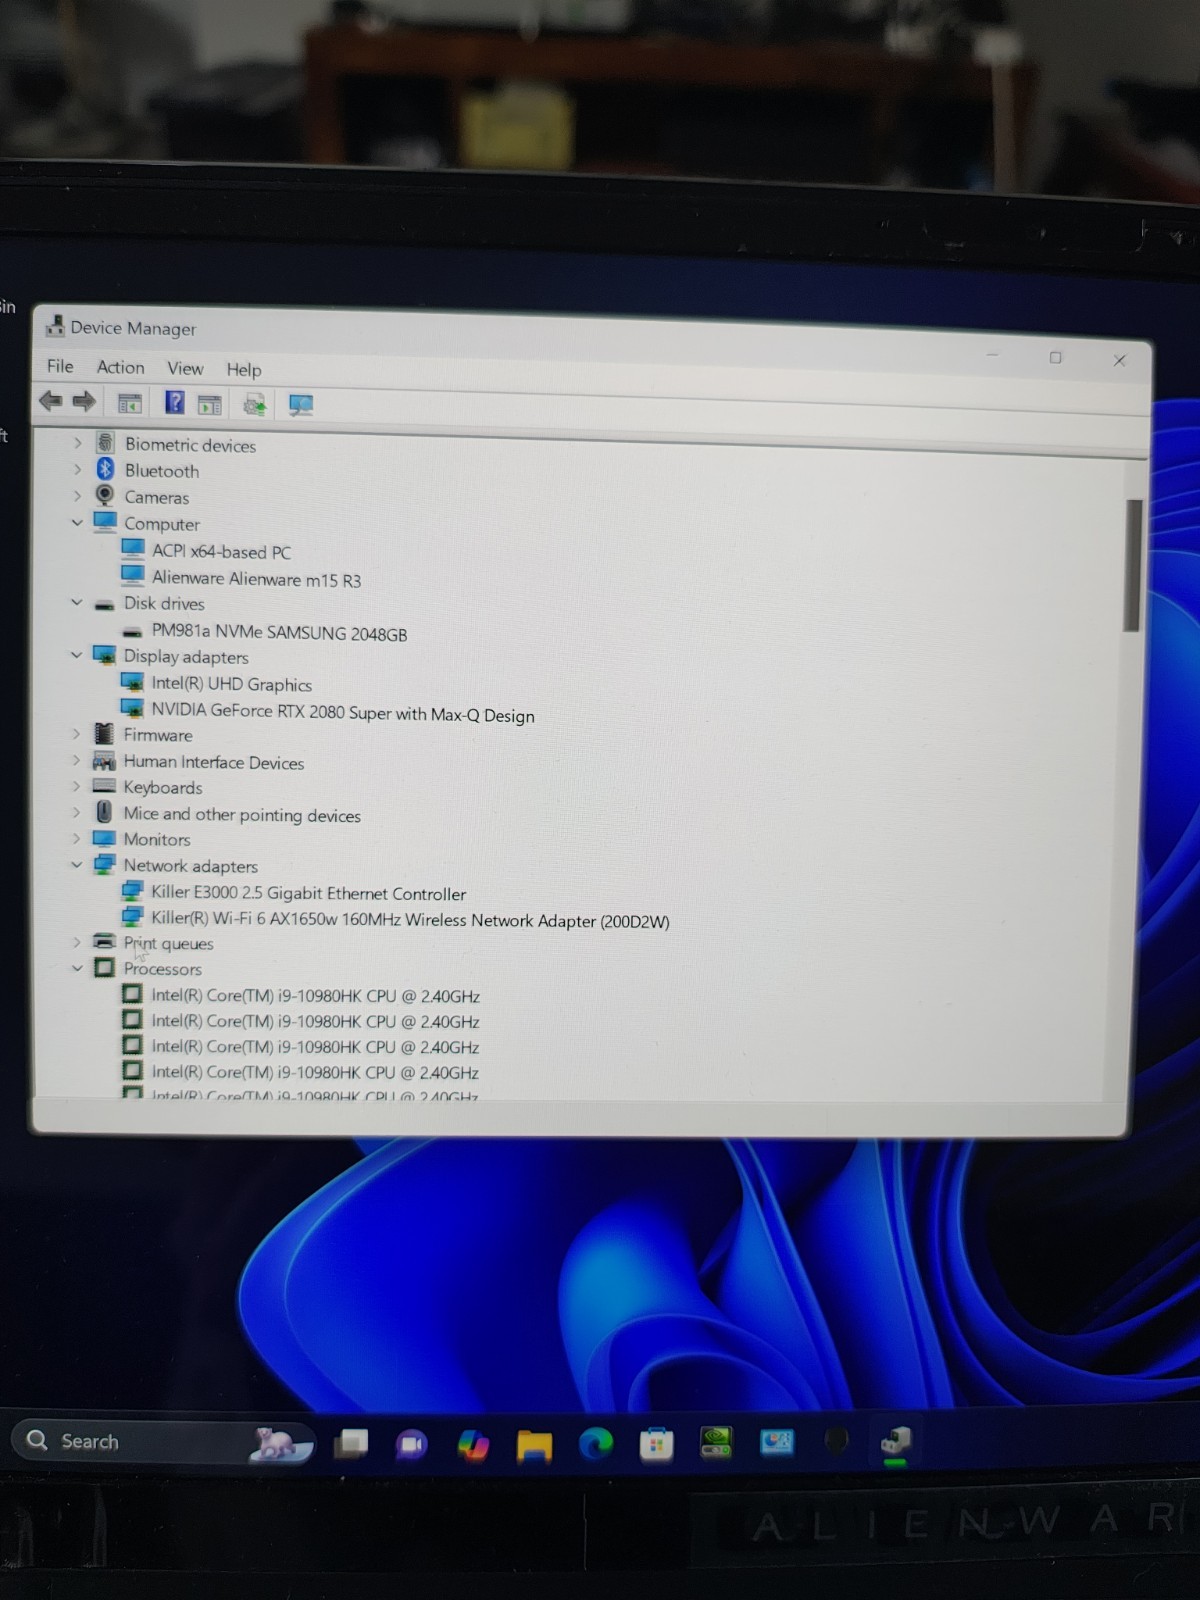Expand Mice and other pointing devices node
The height and width of the screenshot is (1600, 1200).
tap(77, 812)
